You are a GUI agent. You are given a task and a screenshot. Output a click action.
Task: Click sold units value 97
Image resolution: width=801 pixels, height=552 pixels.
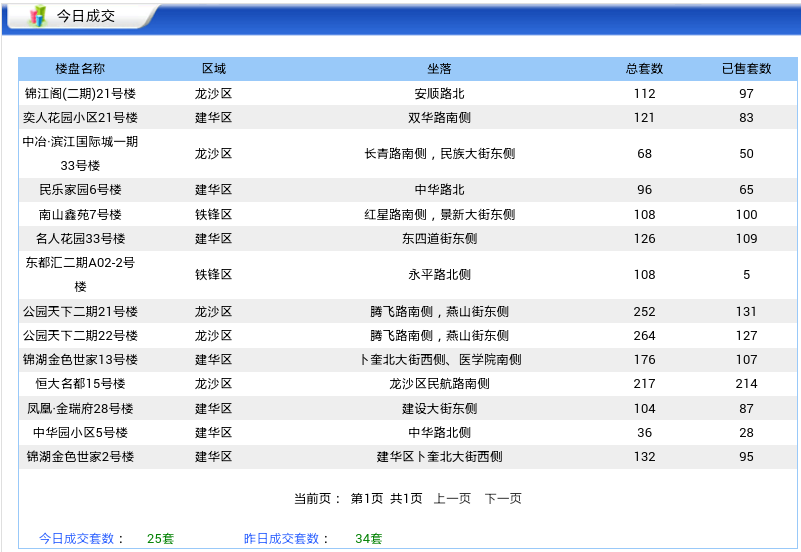[x=746, y=93]
